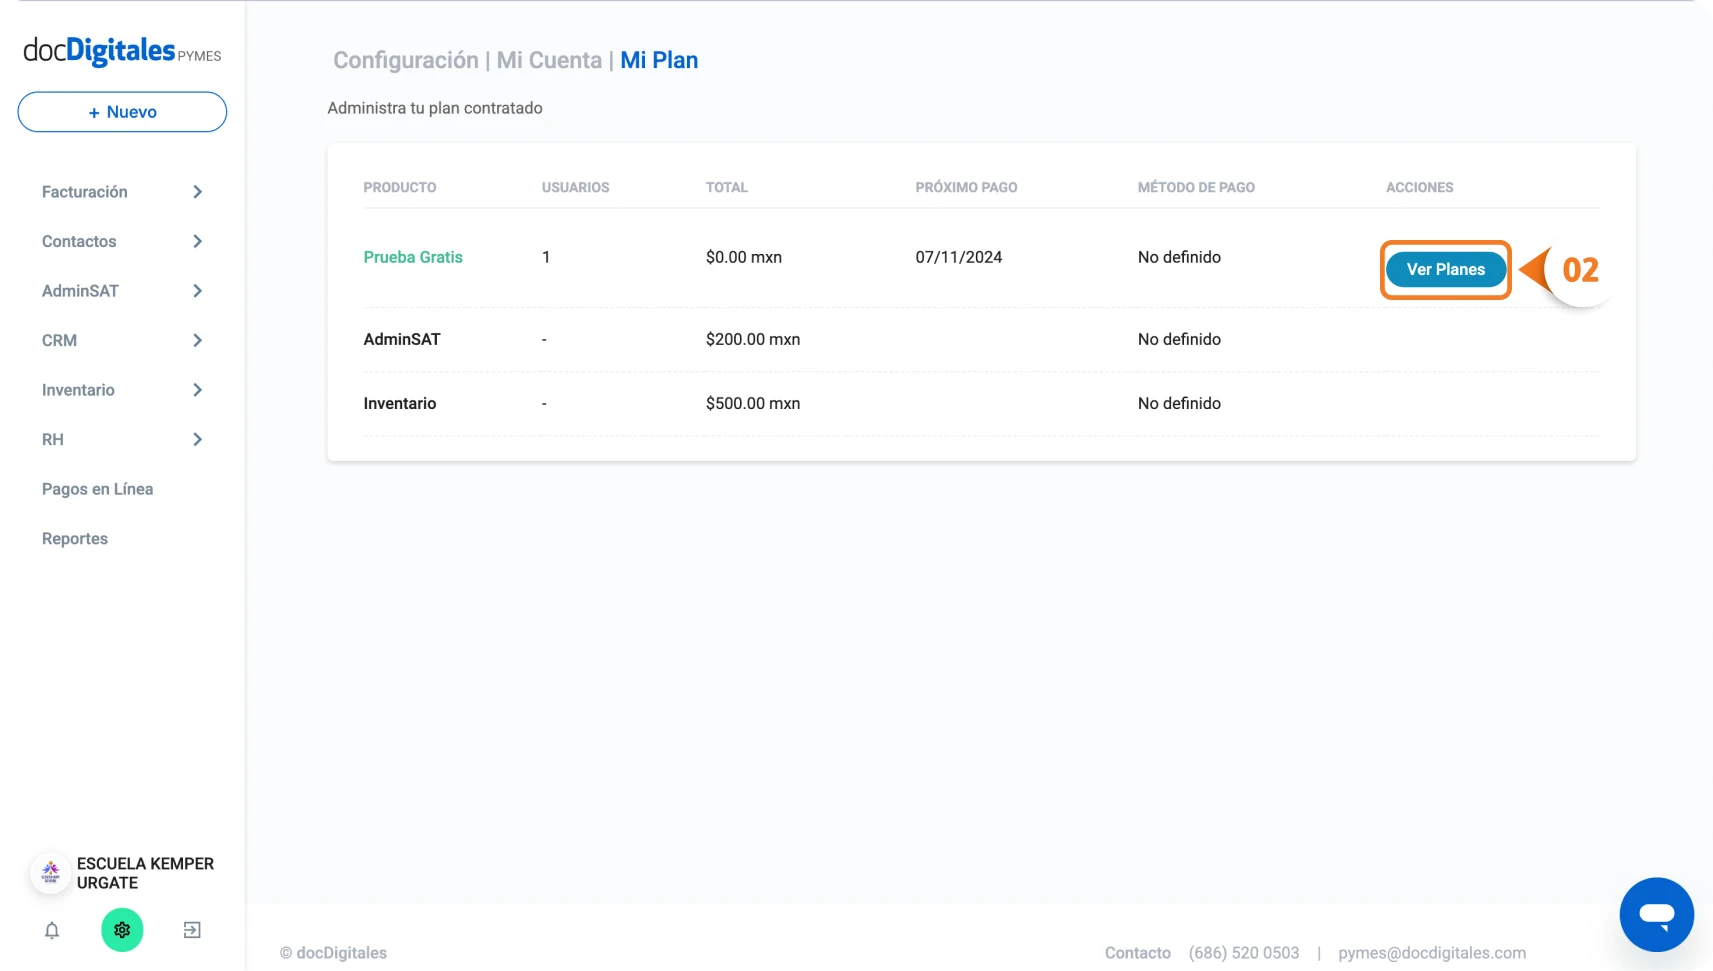Select the Inventario product row name
This screenshot has width=1713, height=971.
click(x=400, y=403)
